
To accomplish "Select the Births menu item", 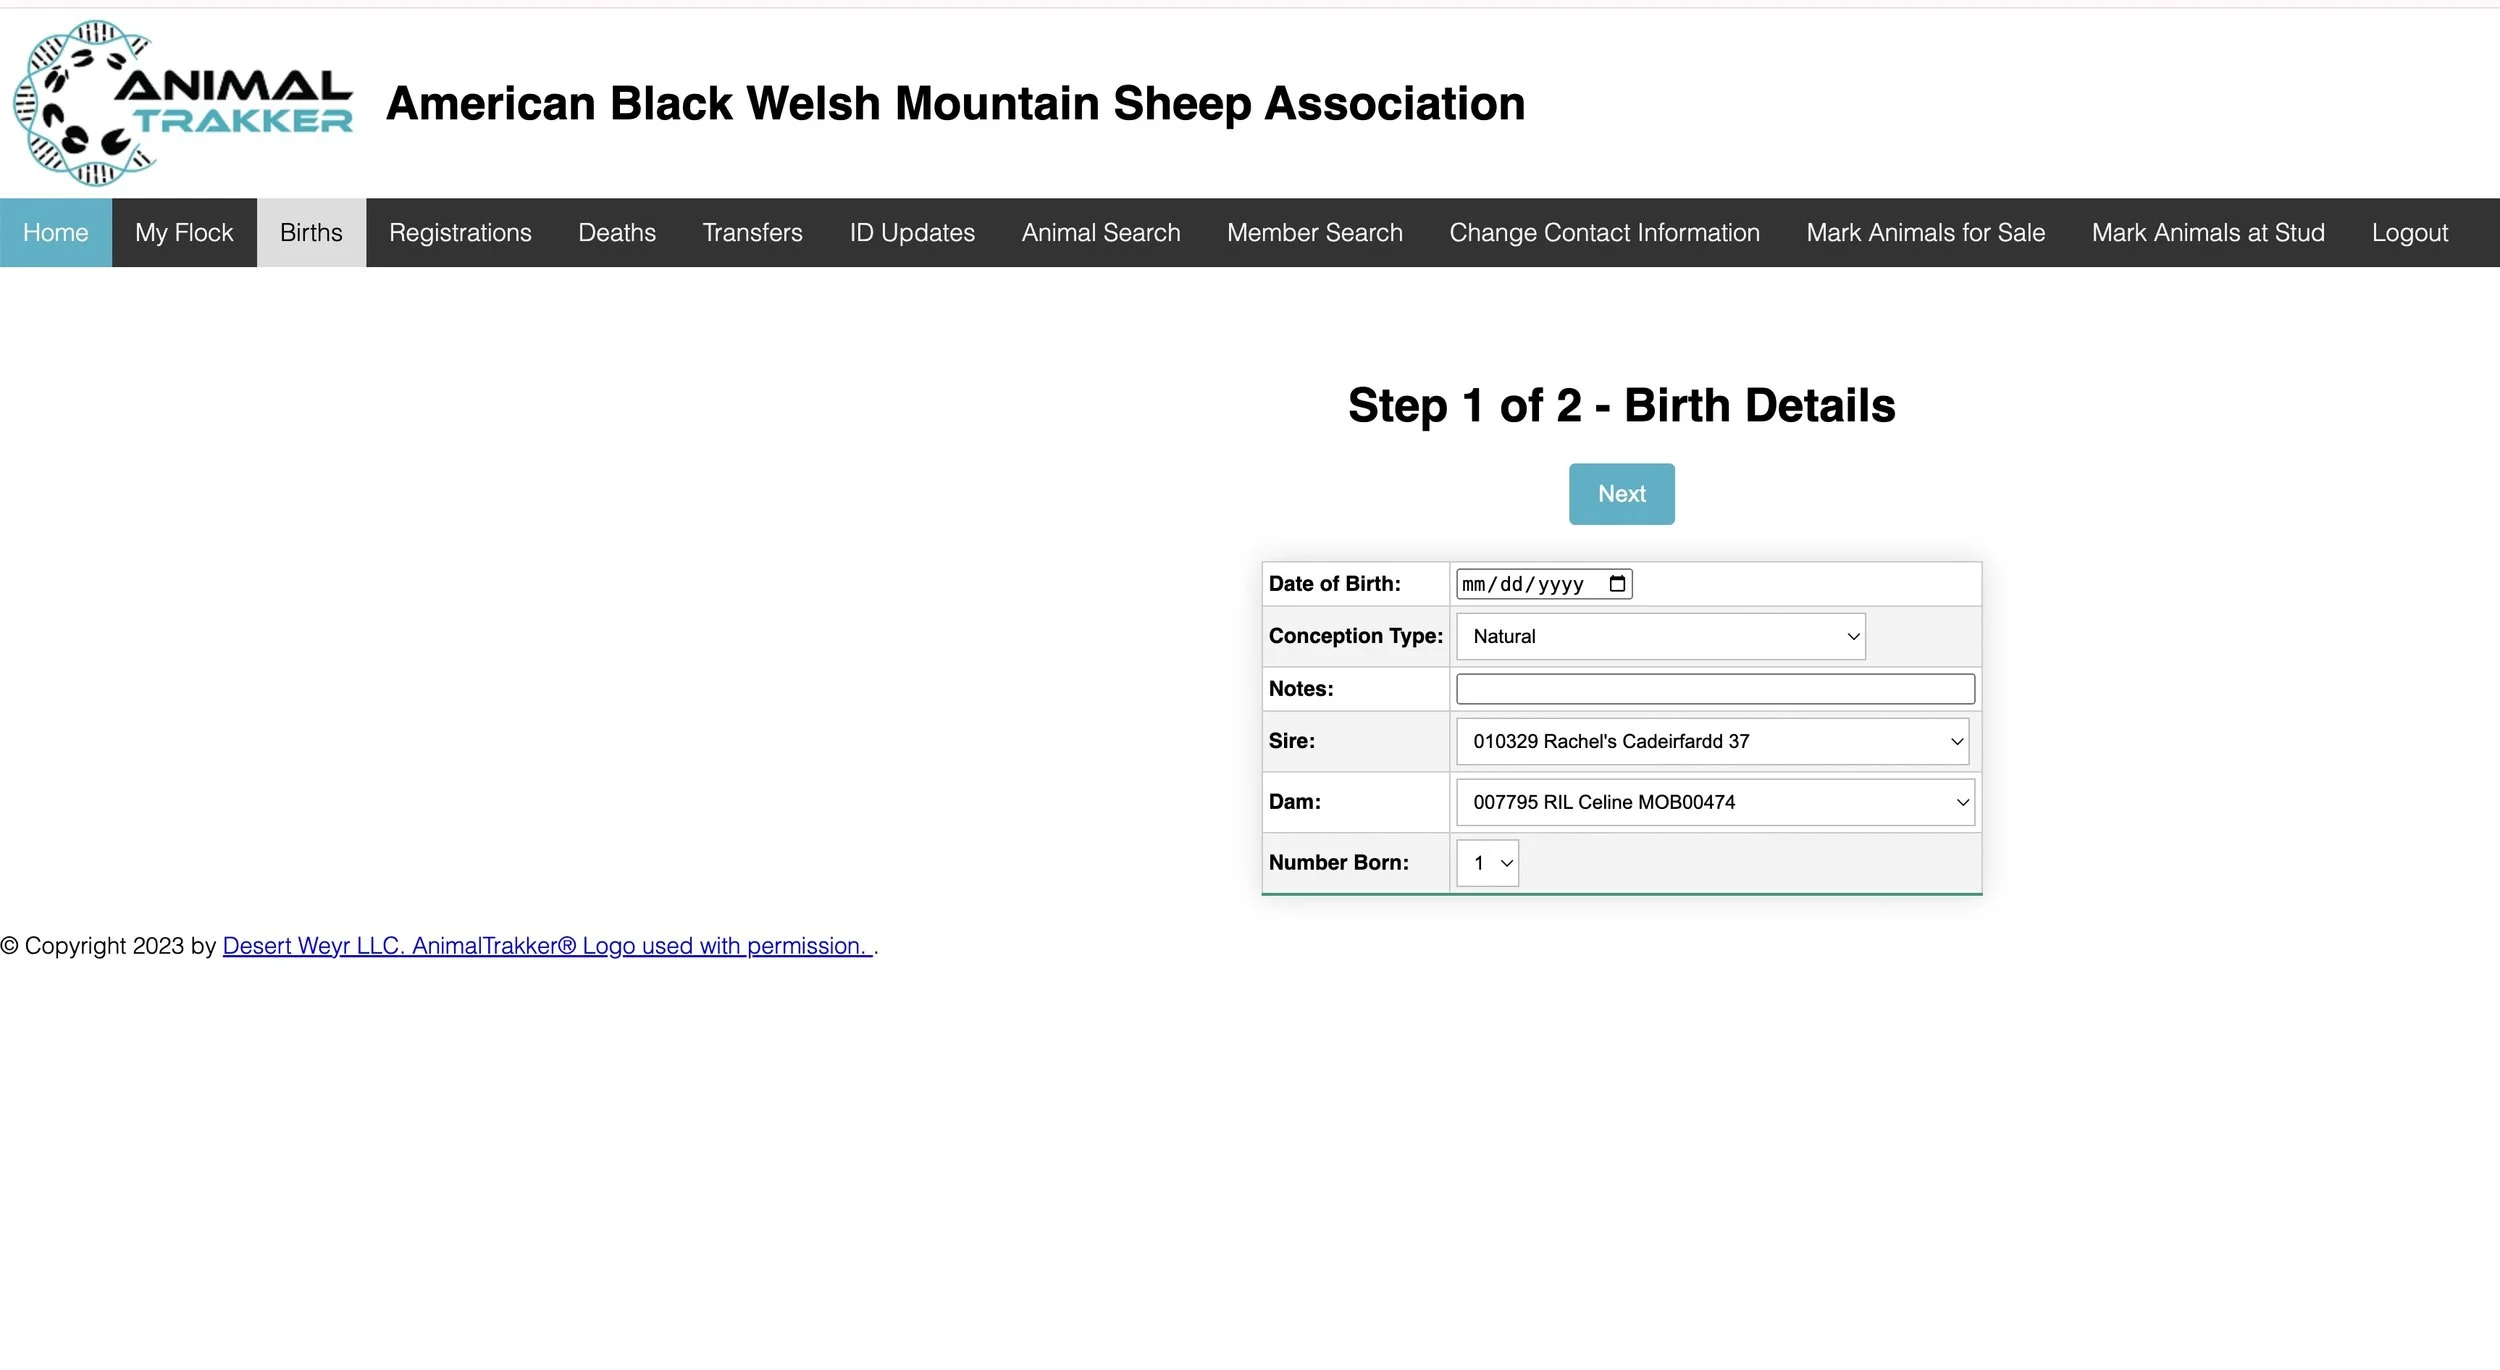I will coord(311,233).
